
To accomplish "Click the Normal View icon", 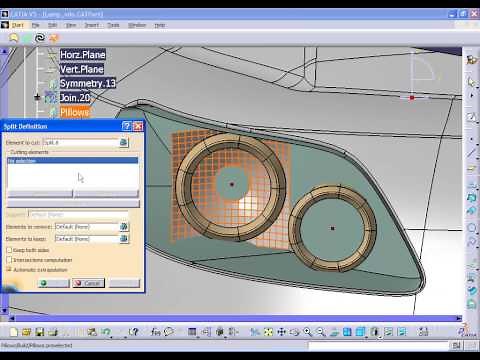I will click(x=334, y=332).
